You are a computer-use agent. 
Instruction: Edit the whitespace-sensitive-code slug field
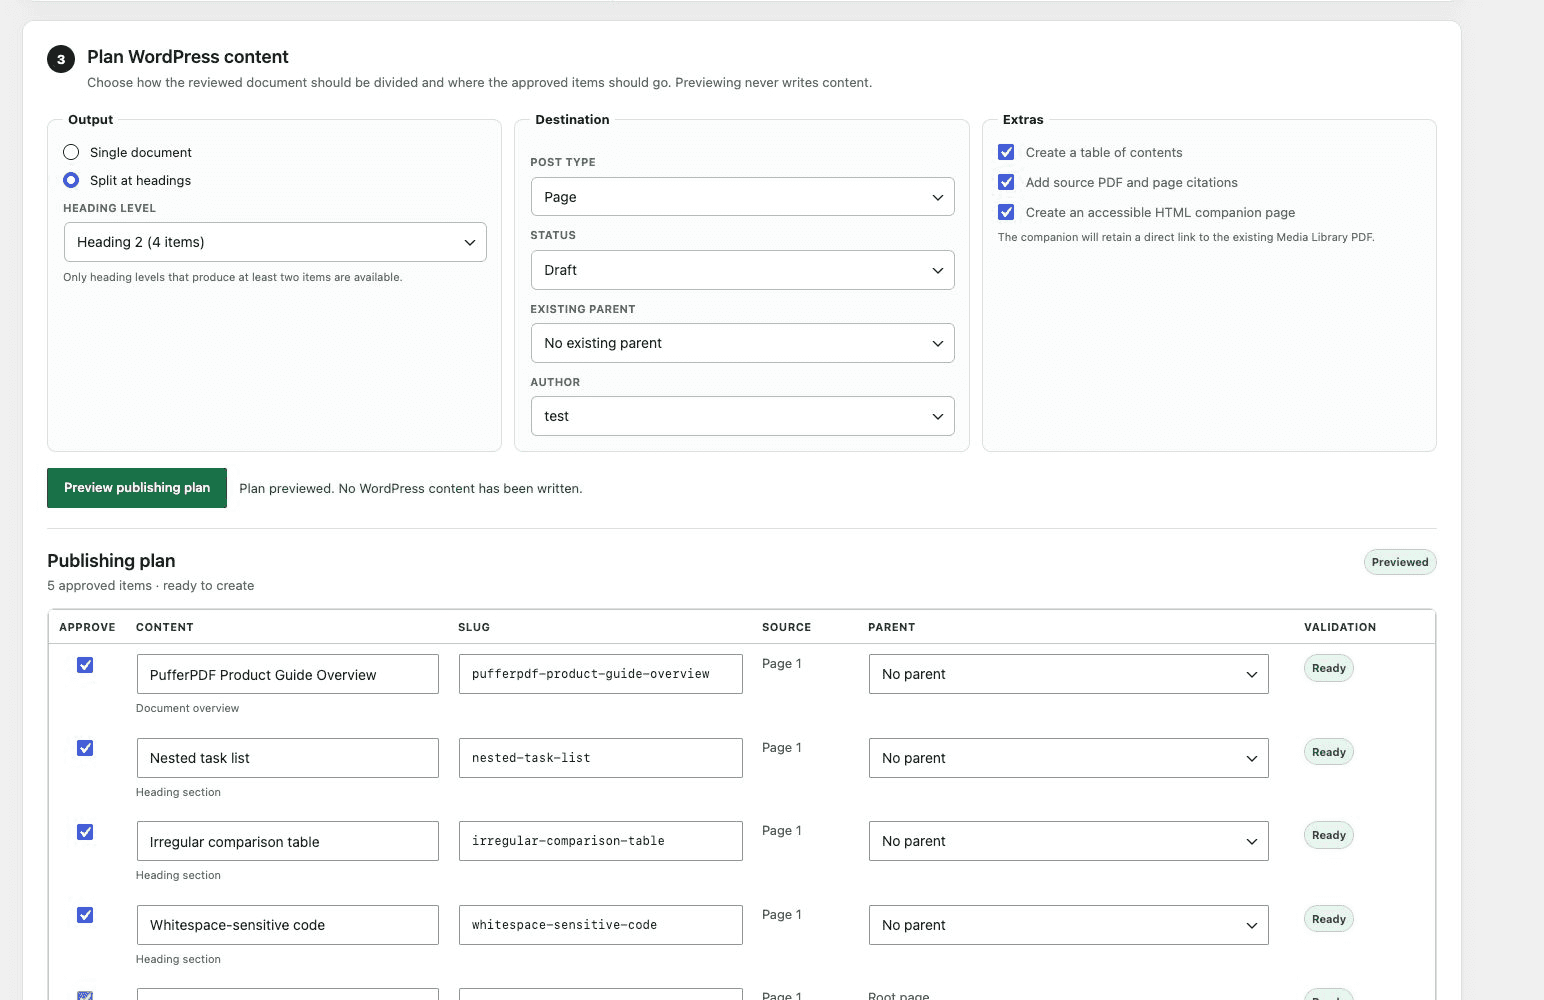pyautogui.click(x=600, y=925)
